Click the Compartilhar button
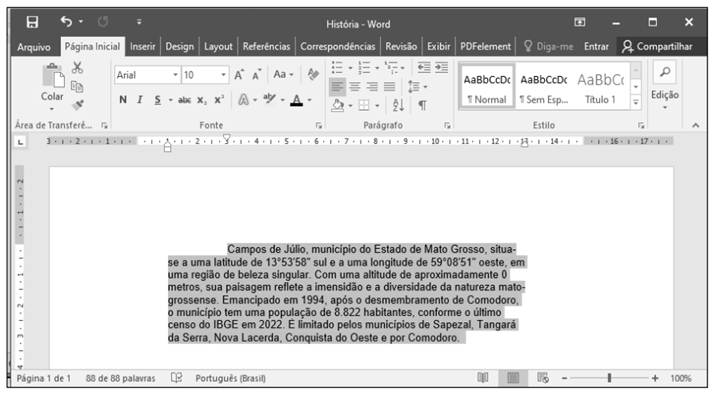This screenshot has height=396, width=720. click(657, 46)
